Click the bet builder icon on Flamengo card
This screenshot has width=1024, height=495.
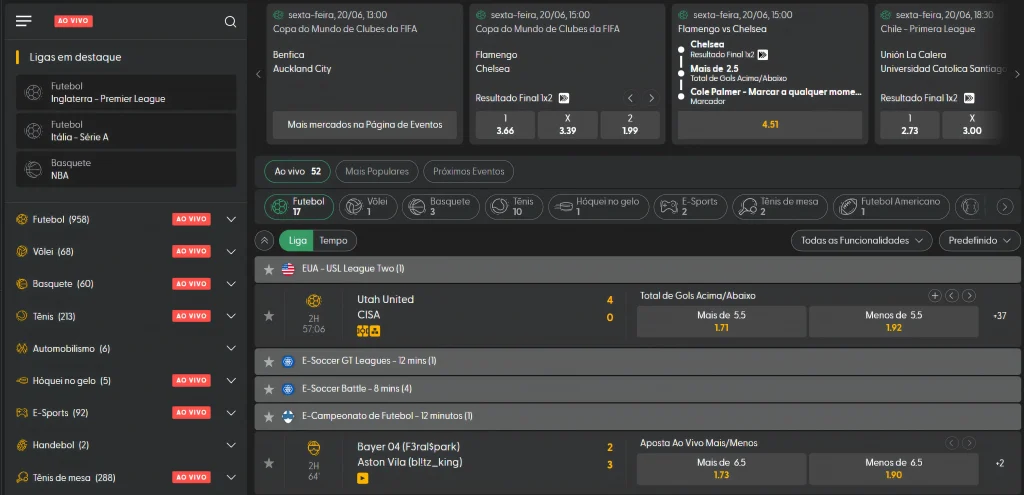[x=564, y=98]
